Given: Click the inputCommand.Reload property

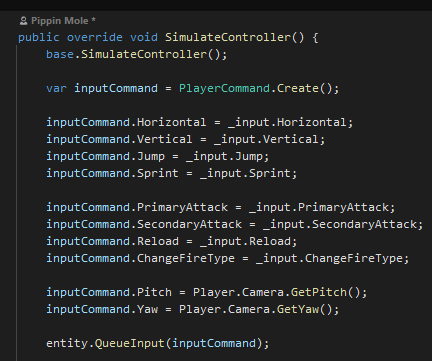Looking at the screenshot, I should (x=112, y=241).
